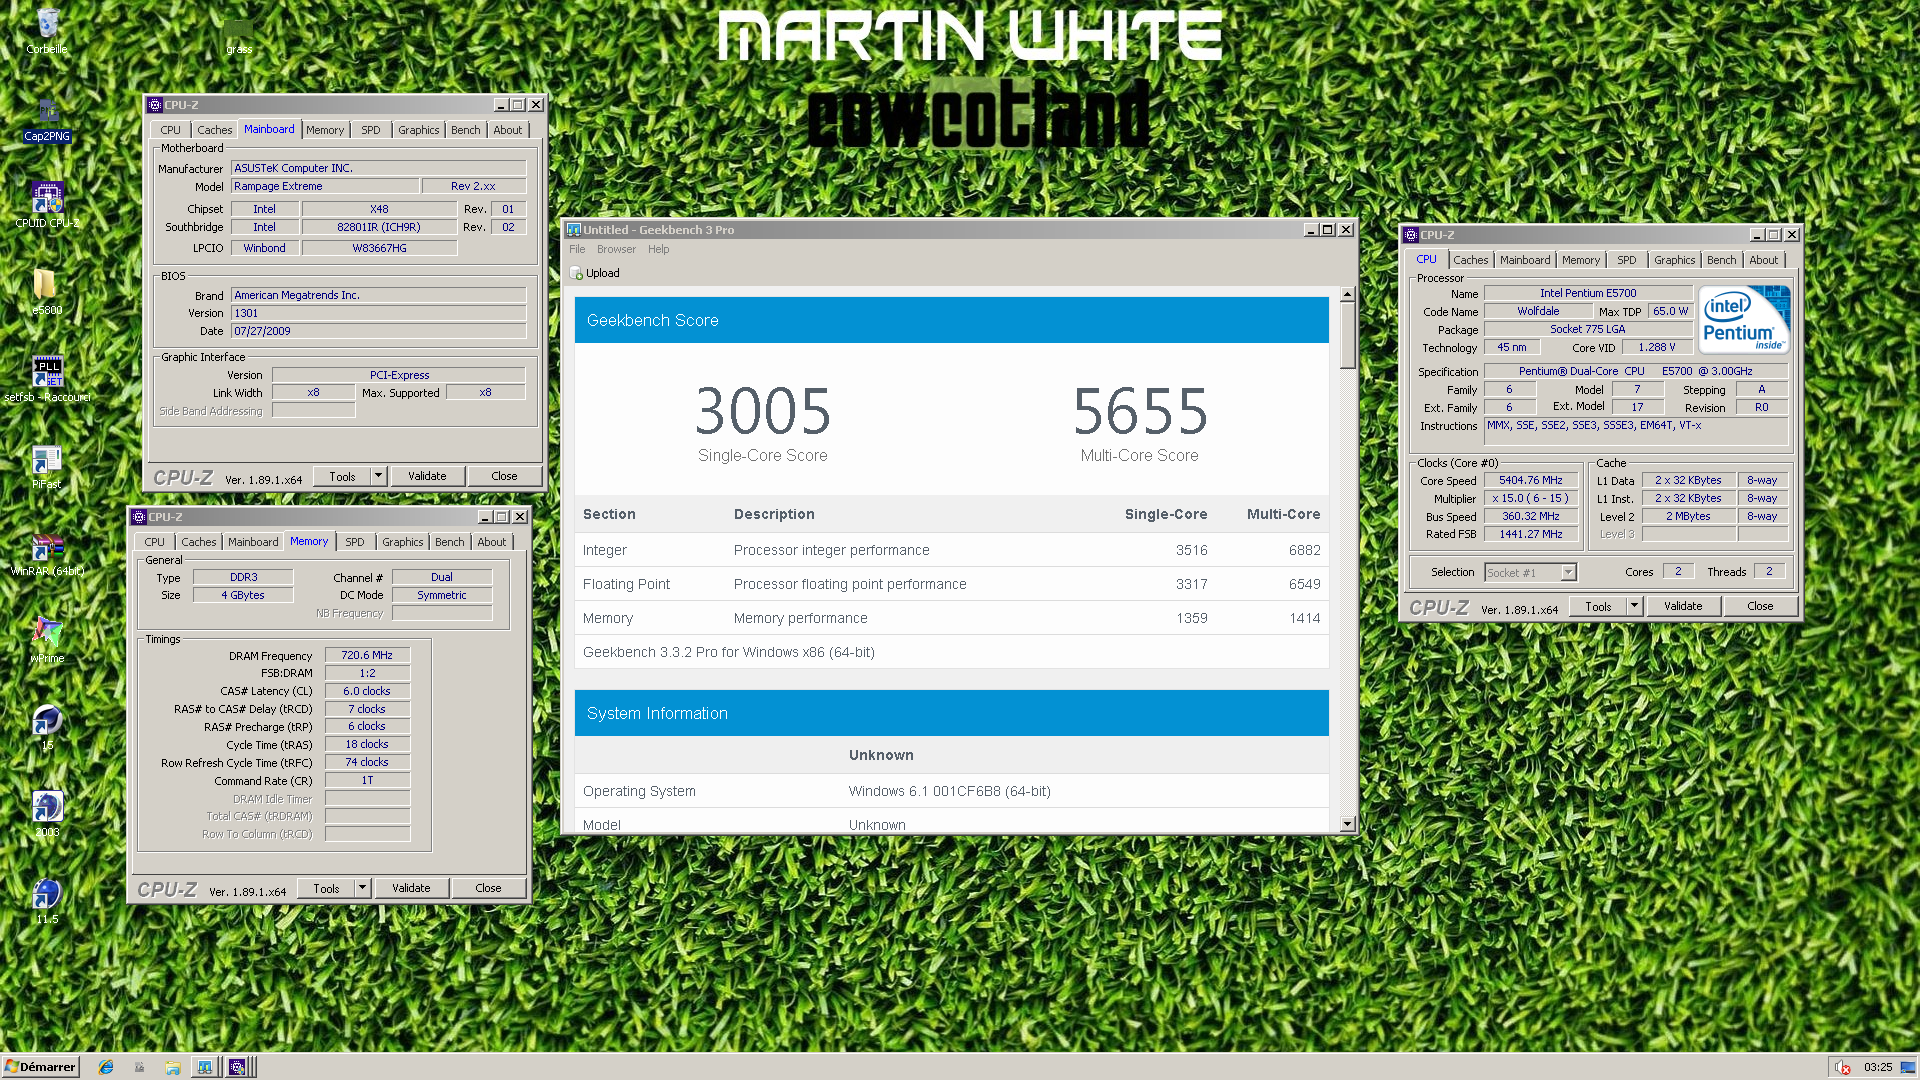Launch the setfsb shortcut on the desktop
Image resolution: width=1920 pixels, height=1080 pixels.
click(47, 379)
